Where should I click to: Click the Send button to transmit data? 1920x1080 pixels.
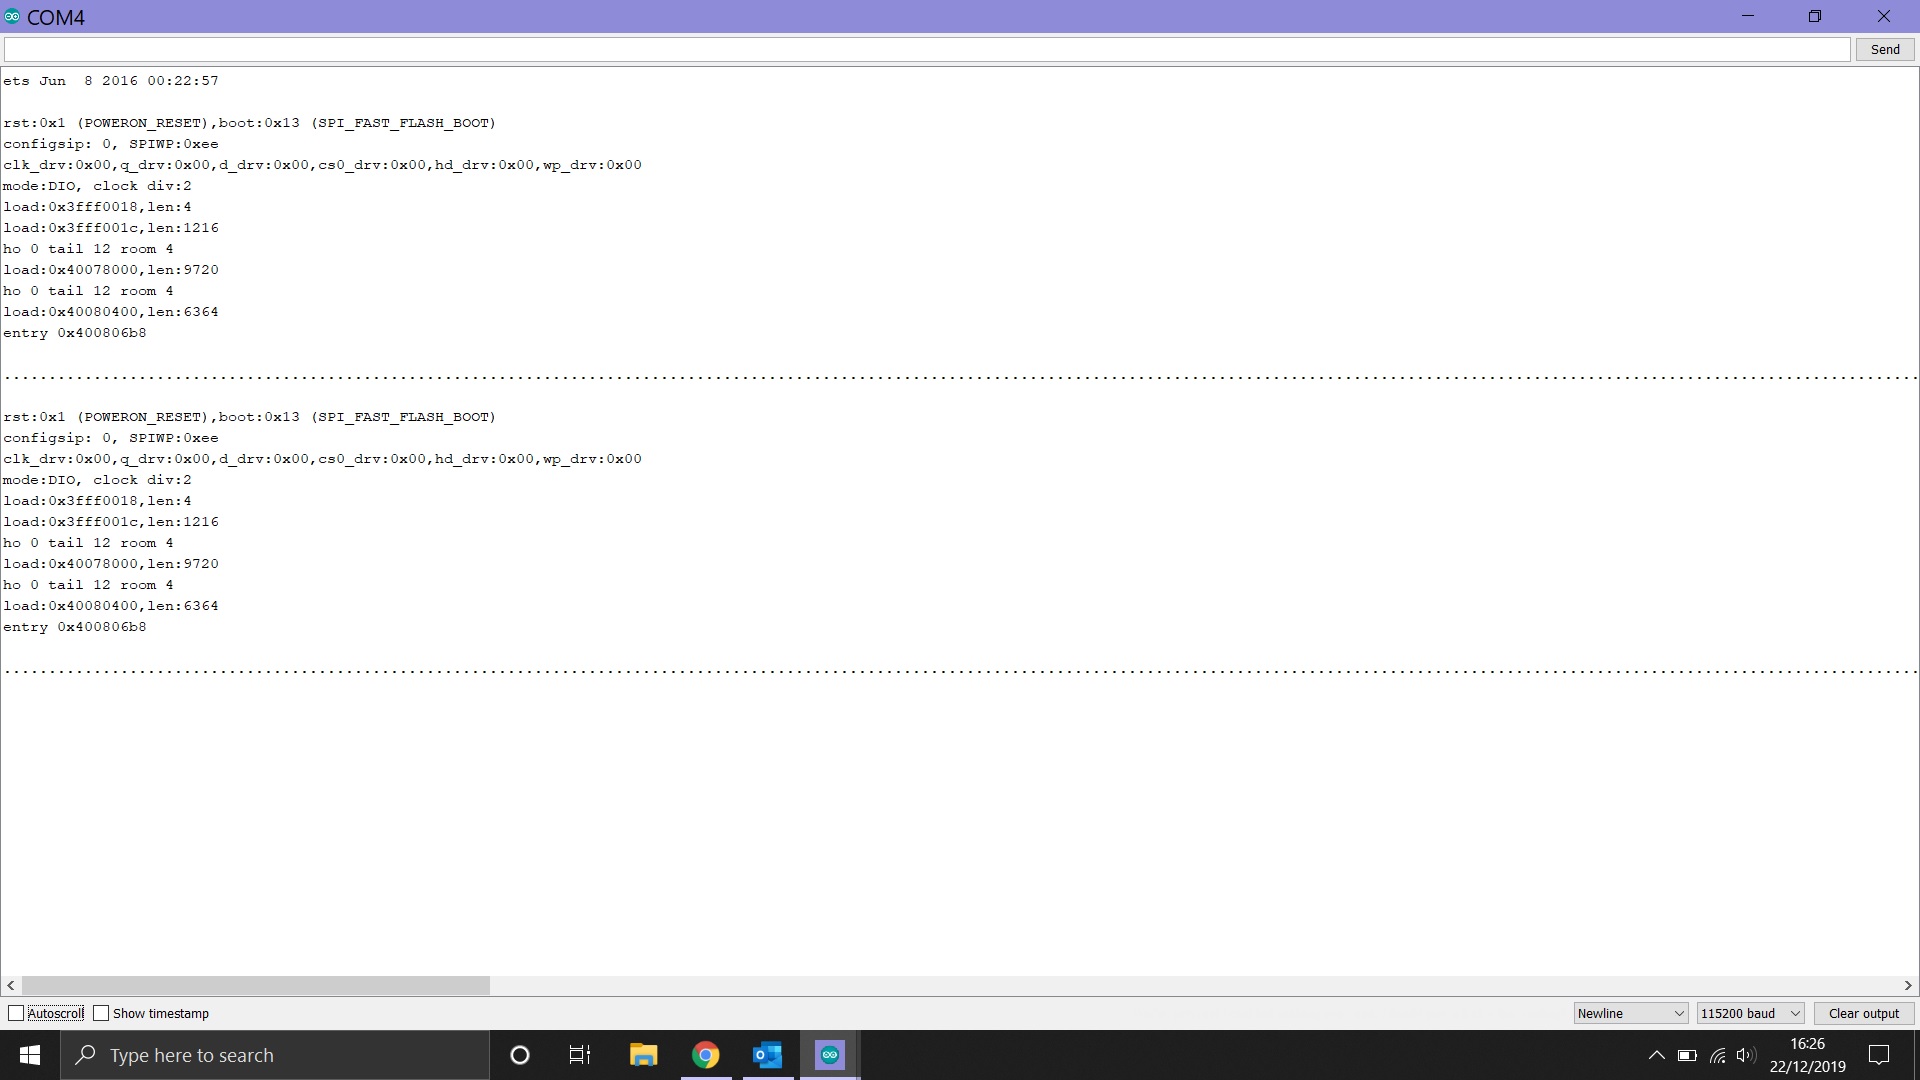[x=1884, y=49]
